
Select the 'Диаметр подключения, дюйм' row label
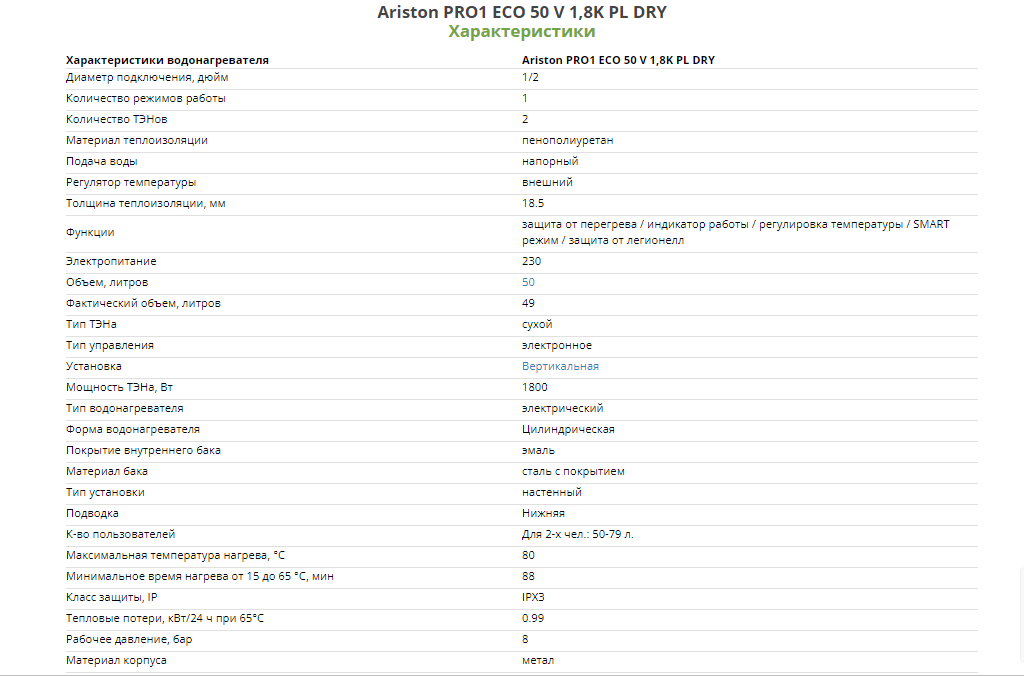click(147, 77)
